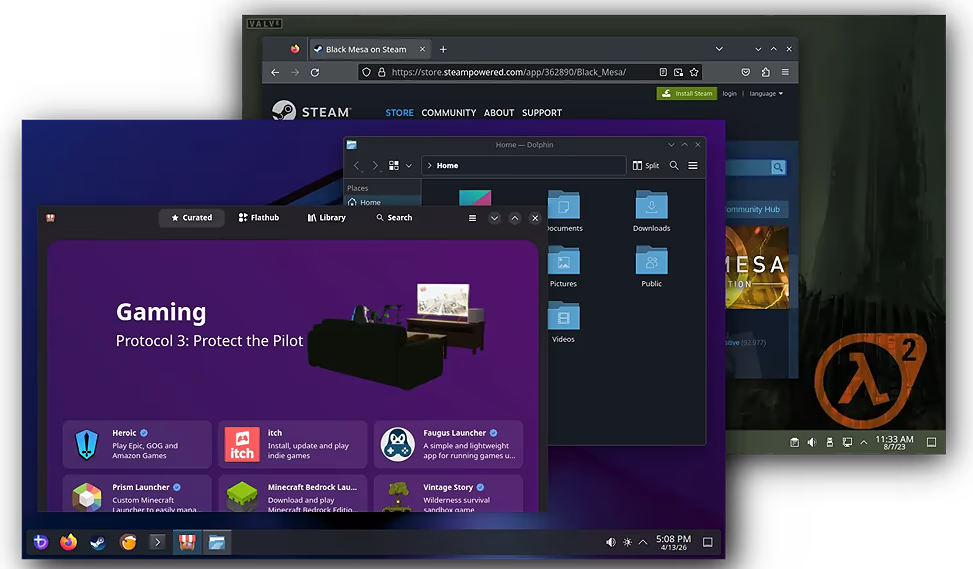Open the Documents folder
This screenshot has height=569, width=973.
point(563,211)
